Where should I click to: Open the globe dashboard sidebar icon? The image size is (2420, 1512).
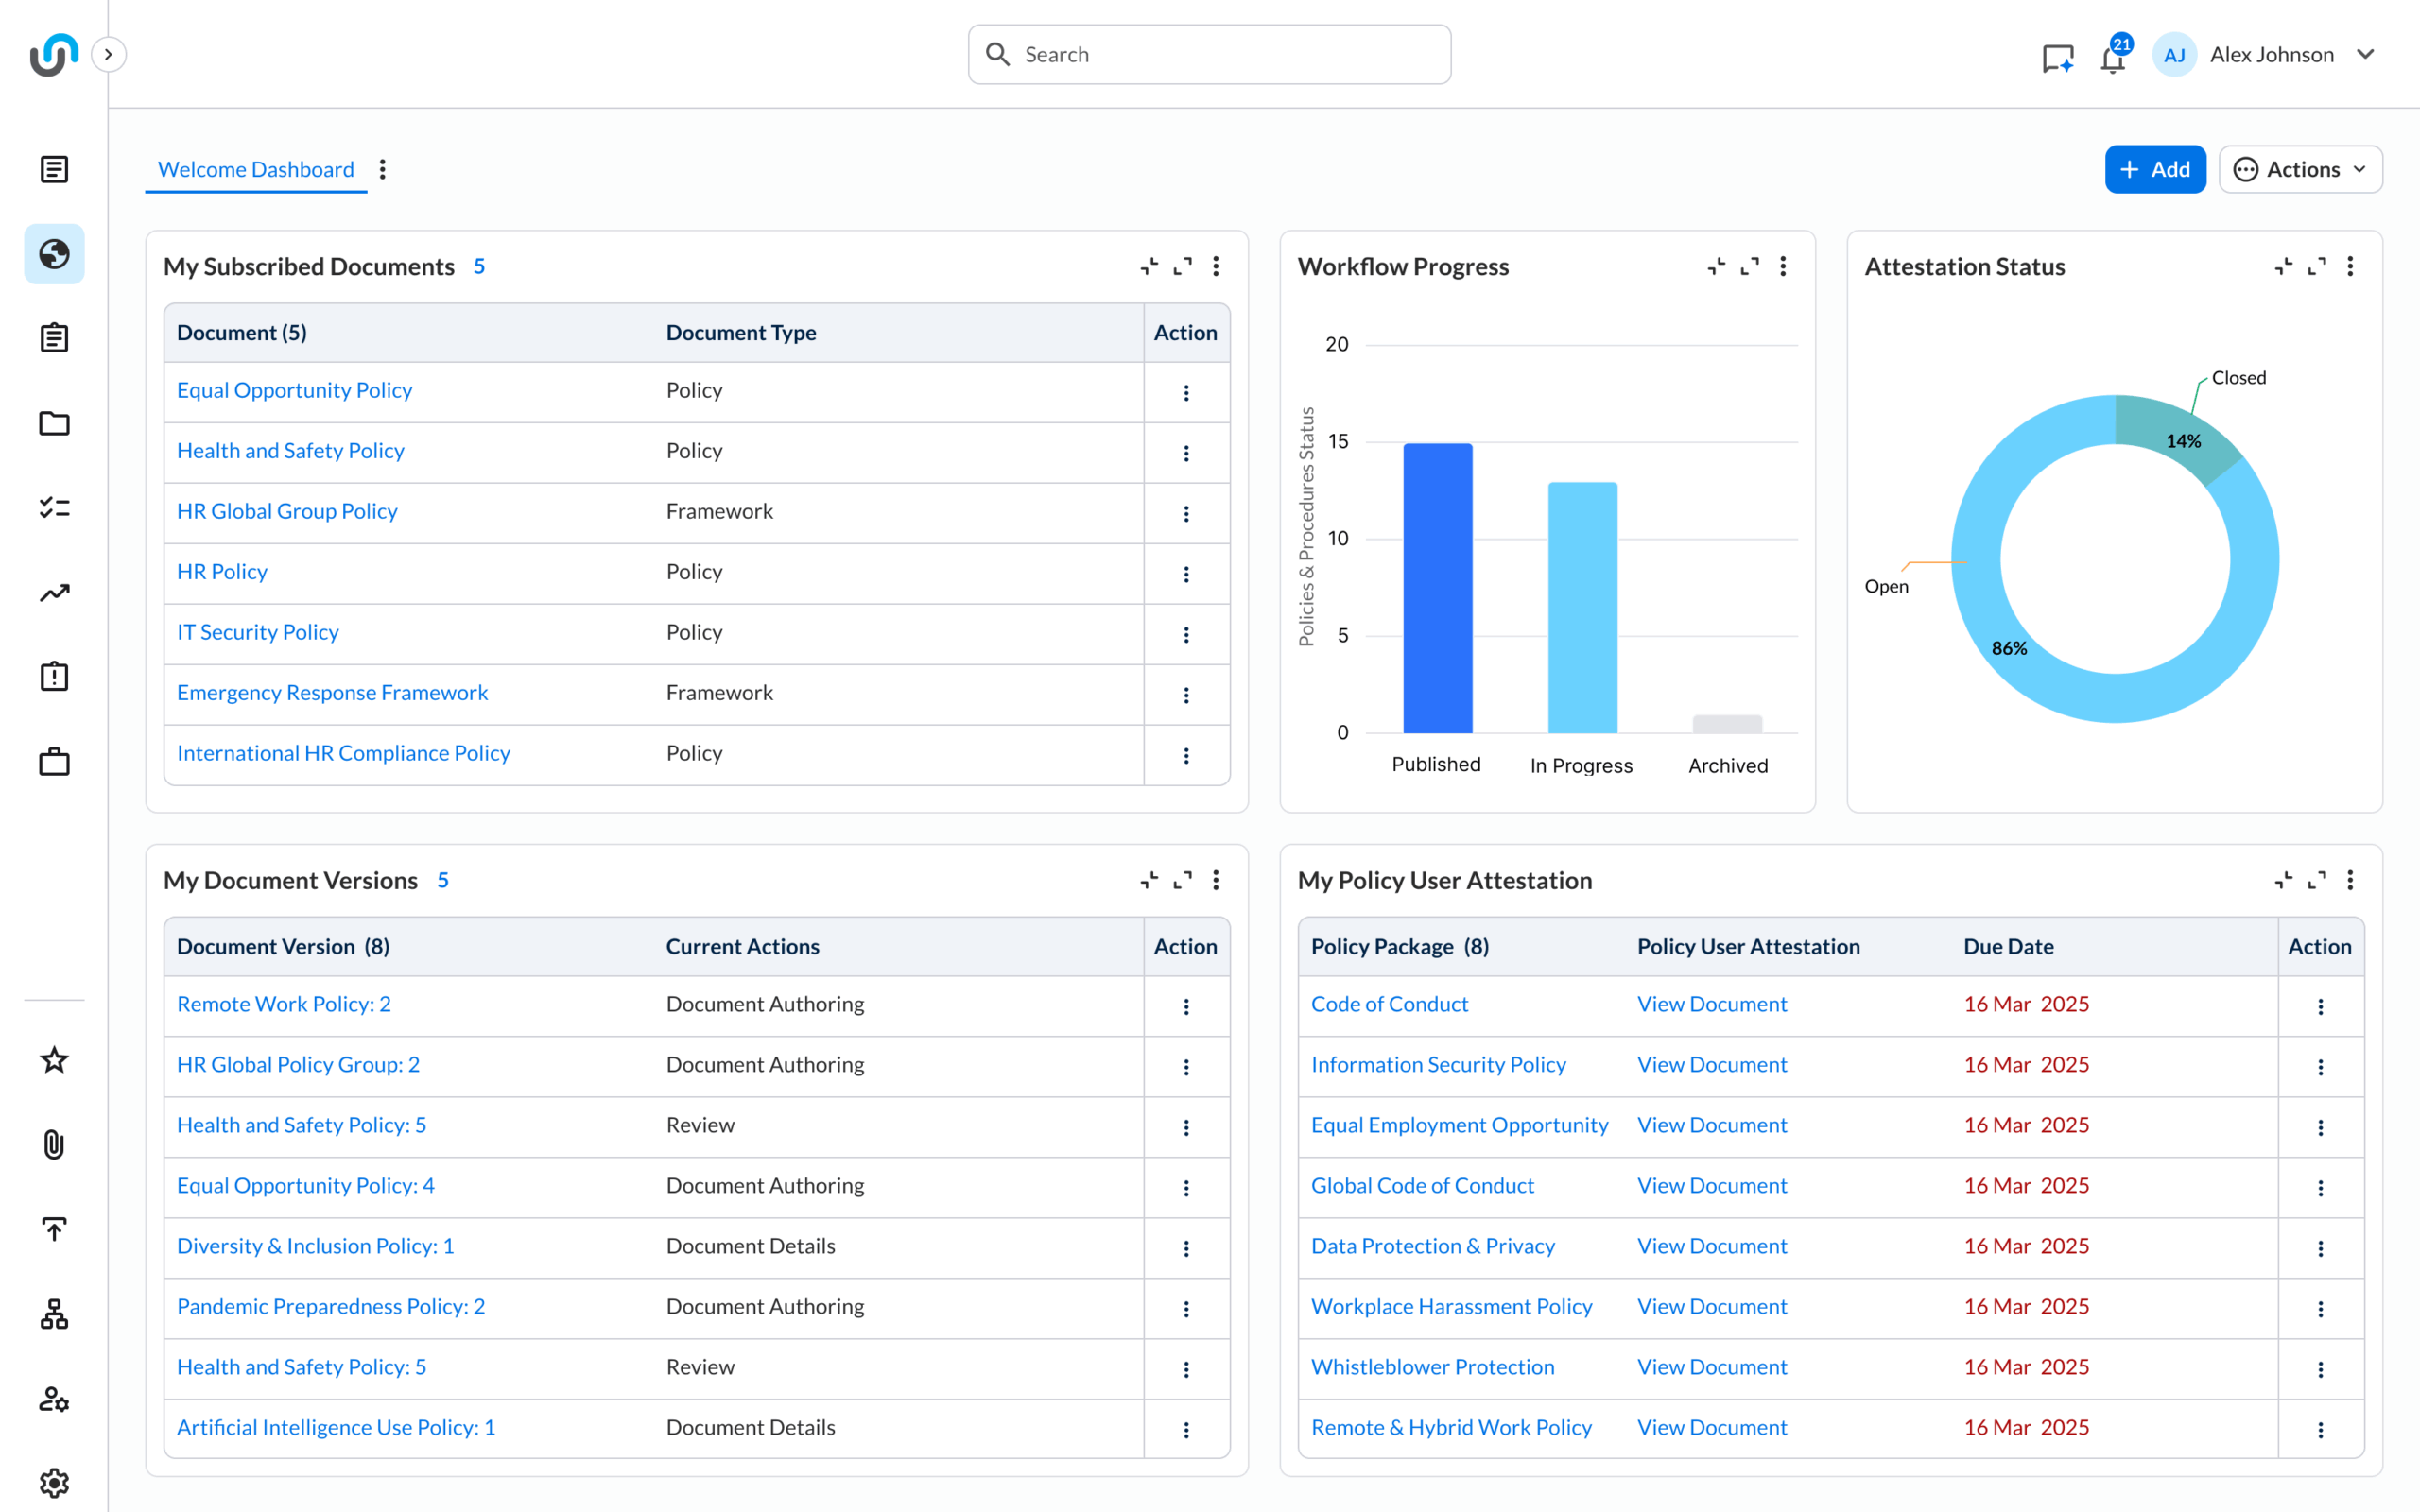[x=54, y=254]
